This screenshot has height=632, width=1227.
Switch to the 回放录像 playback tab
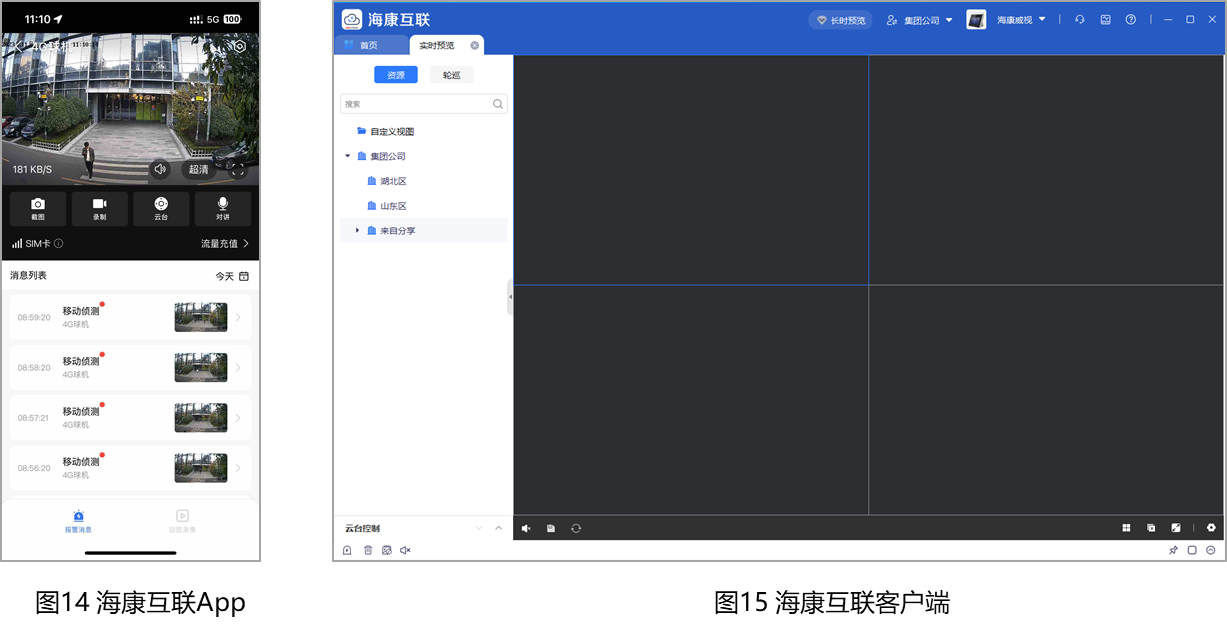pyautogui.click(x=182, y=520)
